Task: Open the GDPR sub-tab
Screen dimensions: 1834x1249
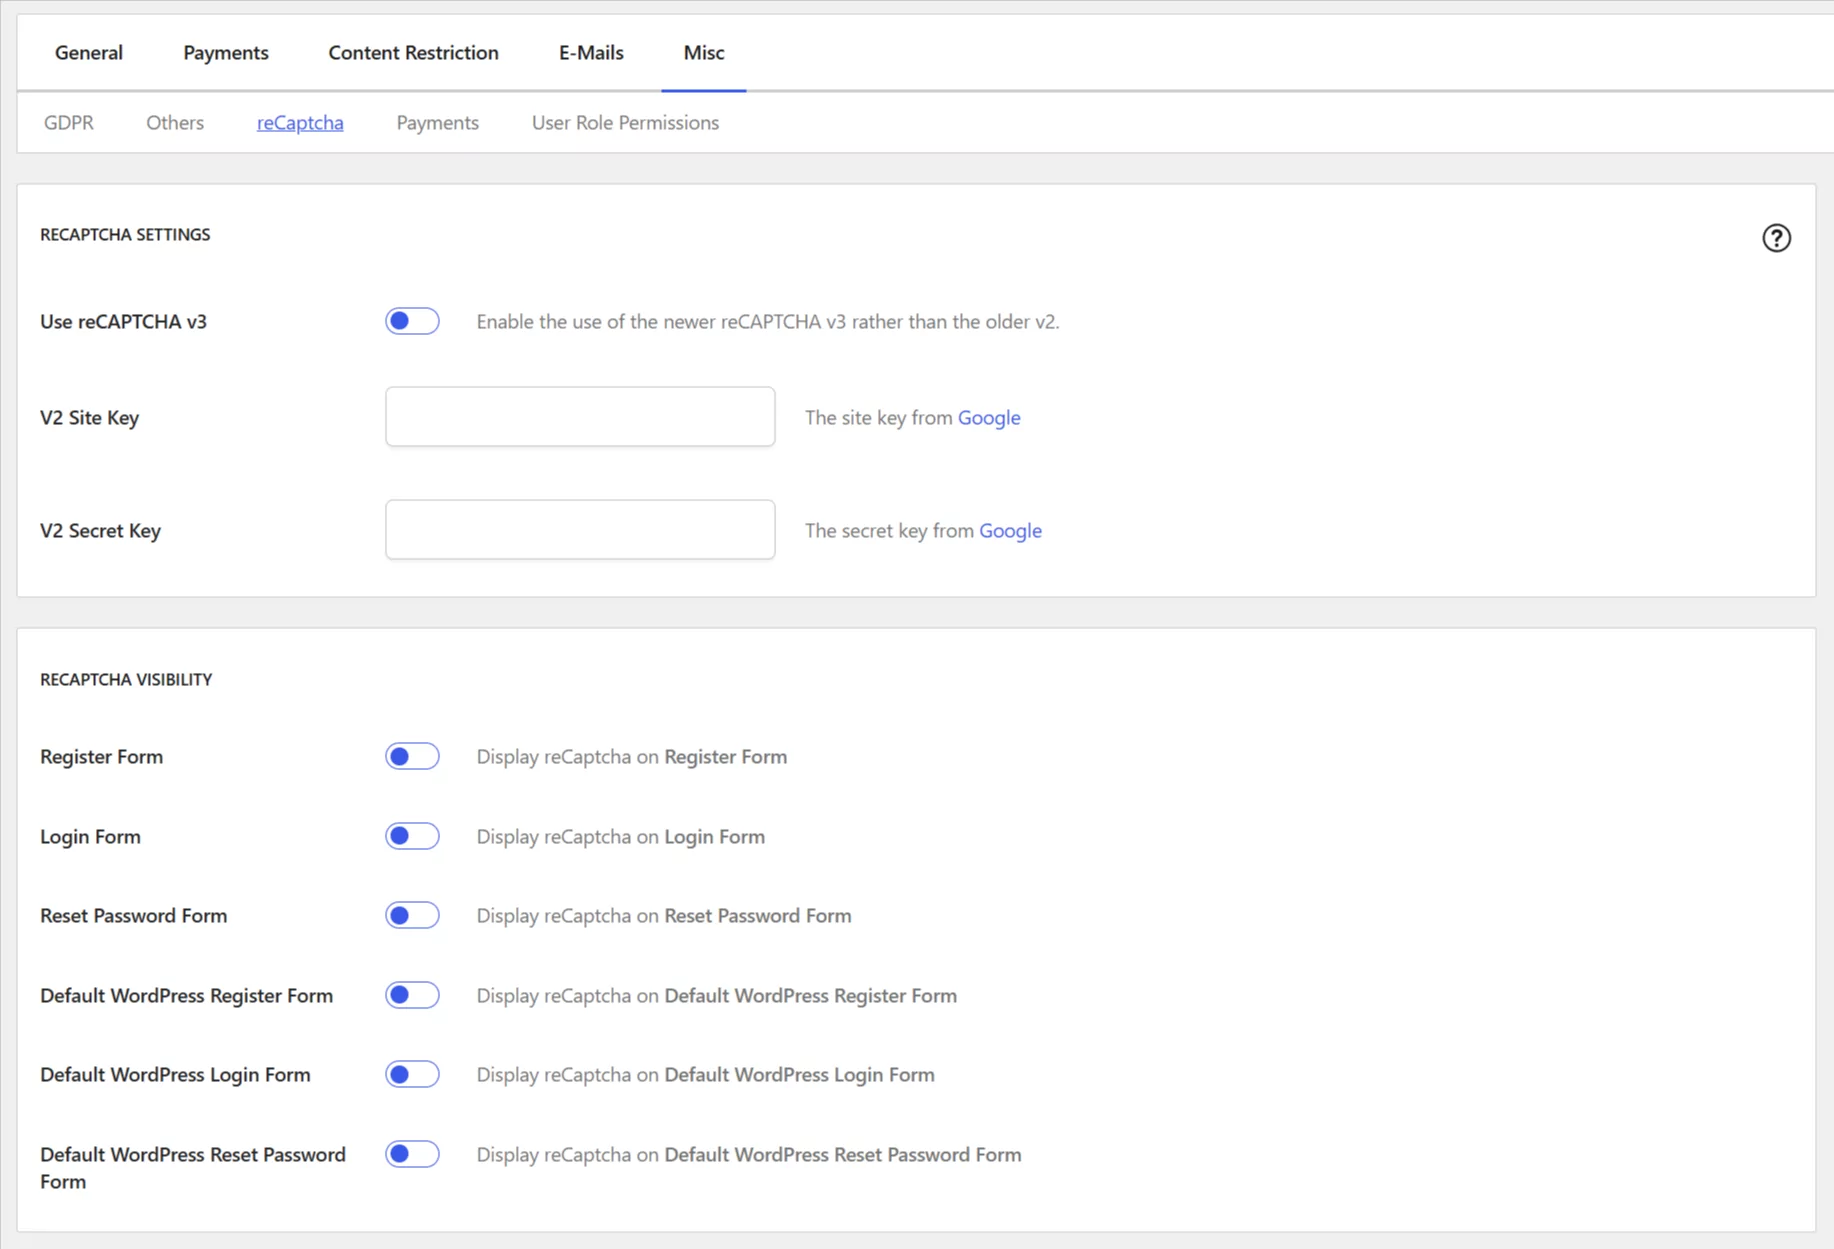Action: tap(69, 122)
